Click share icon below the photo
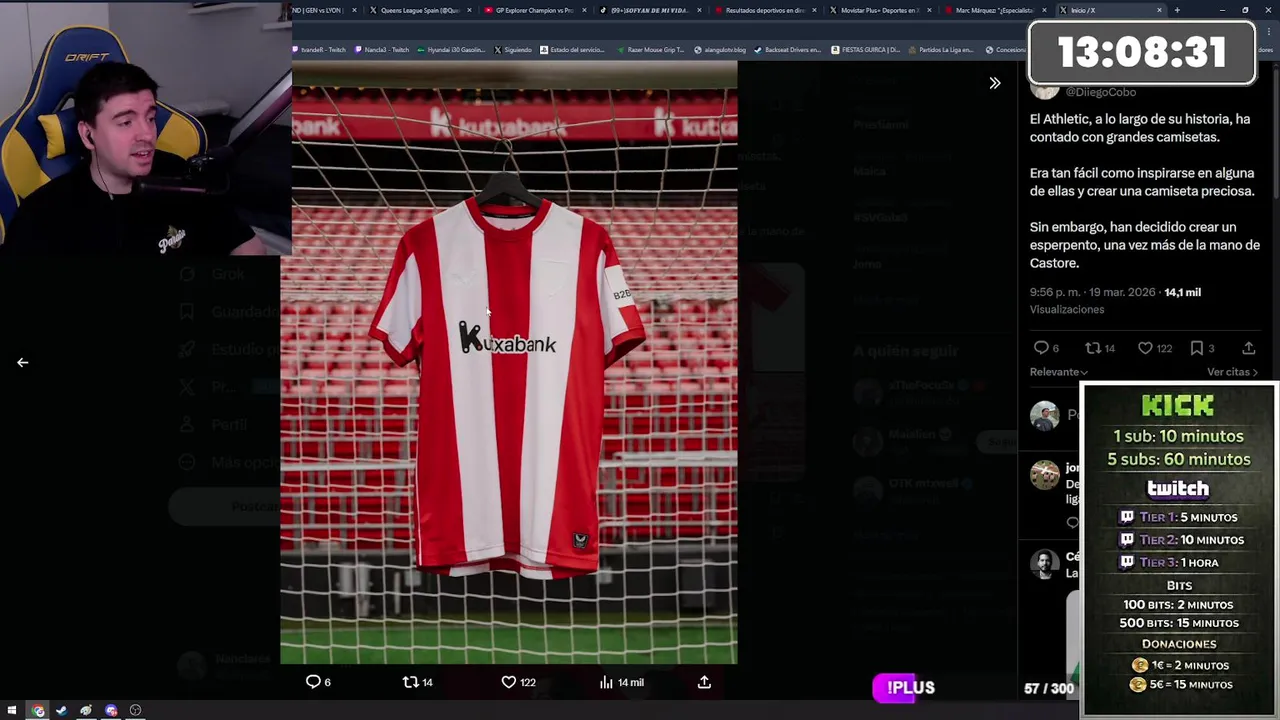This screenshot has height=720, width=1280. pos(704,682)
